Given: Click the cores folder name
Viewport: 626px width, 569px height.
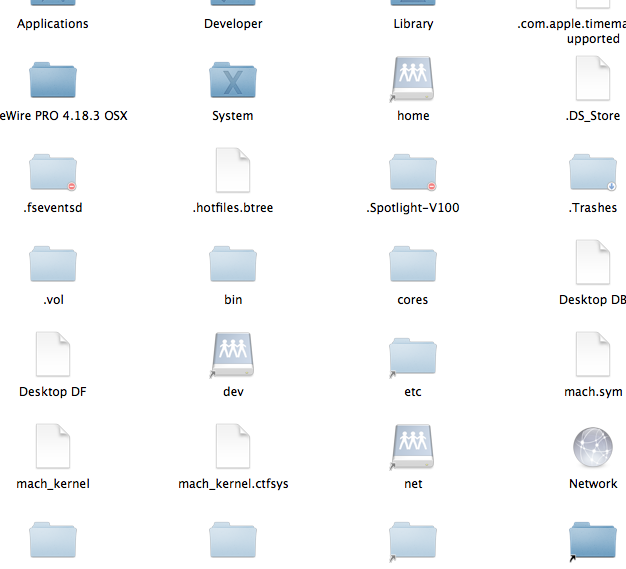Looking at the screenshot, I should [413, 300].
